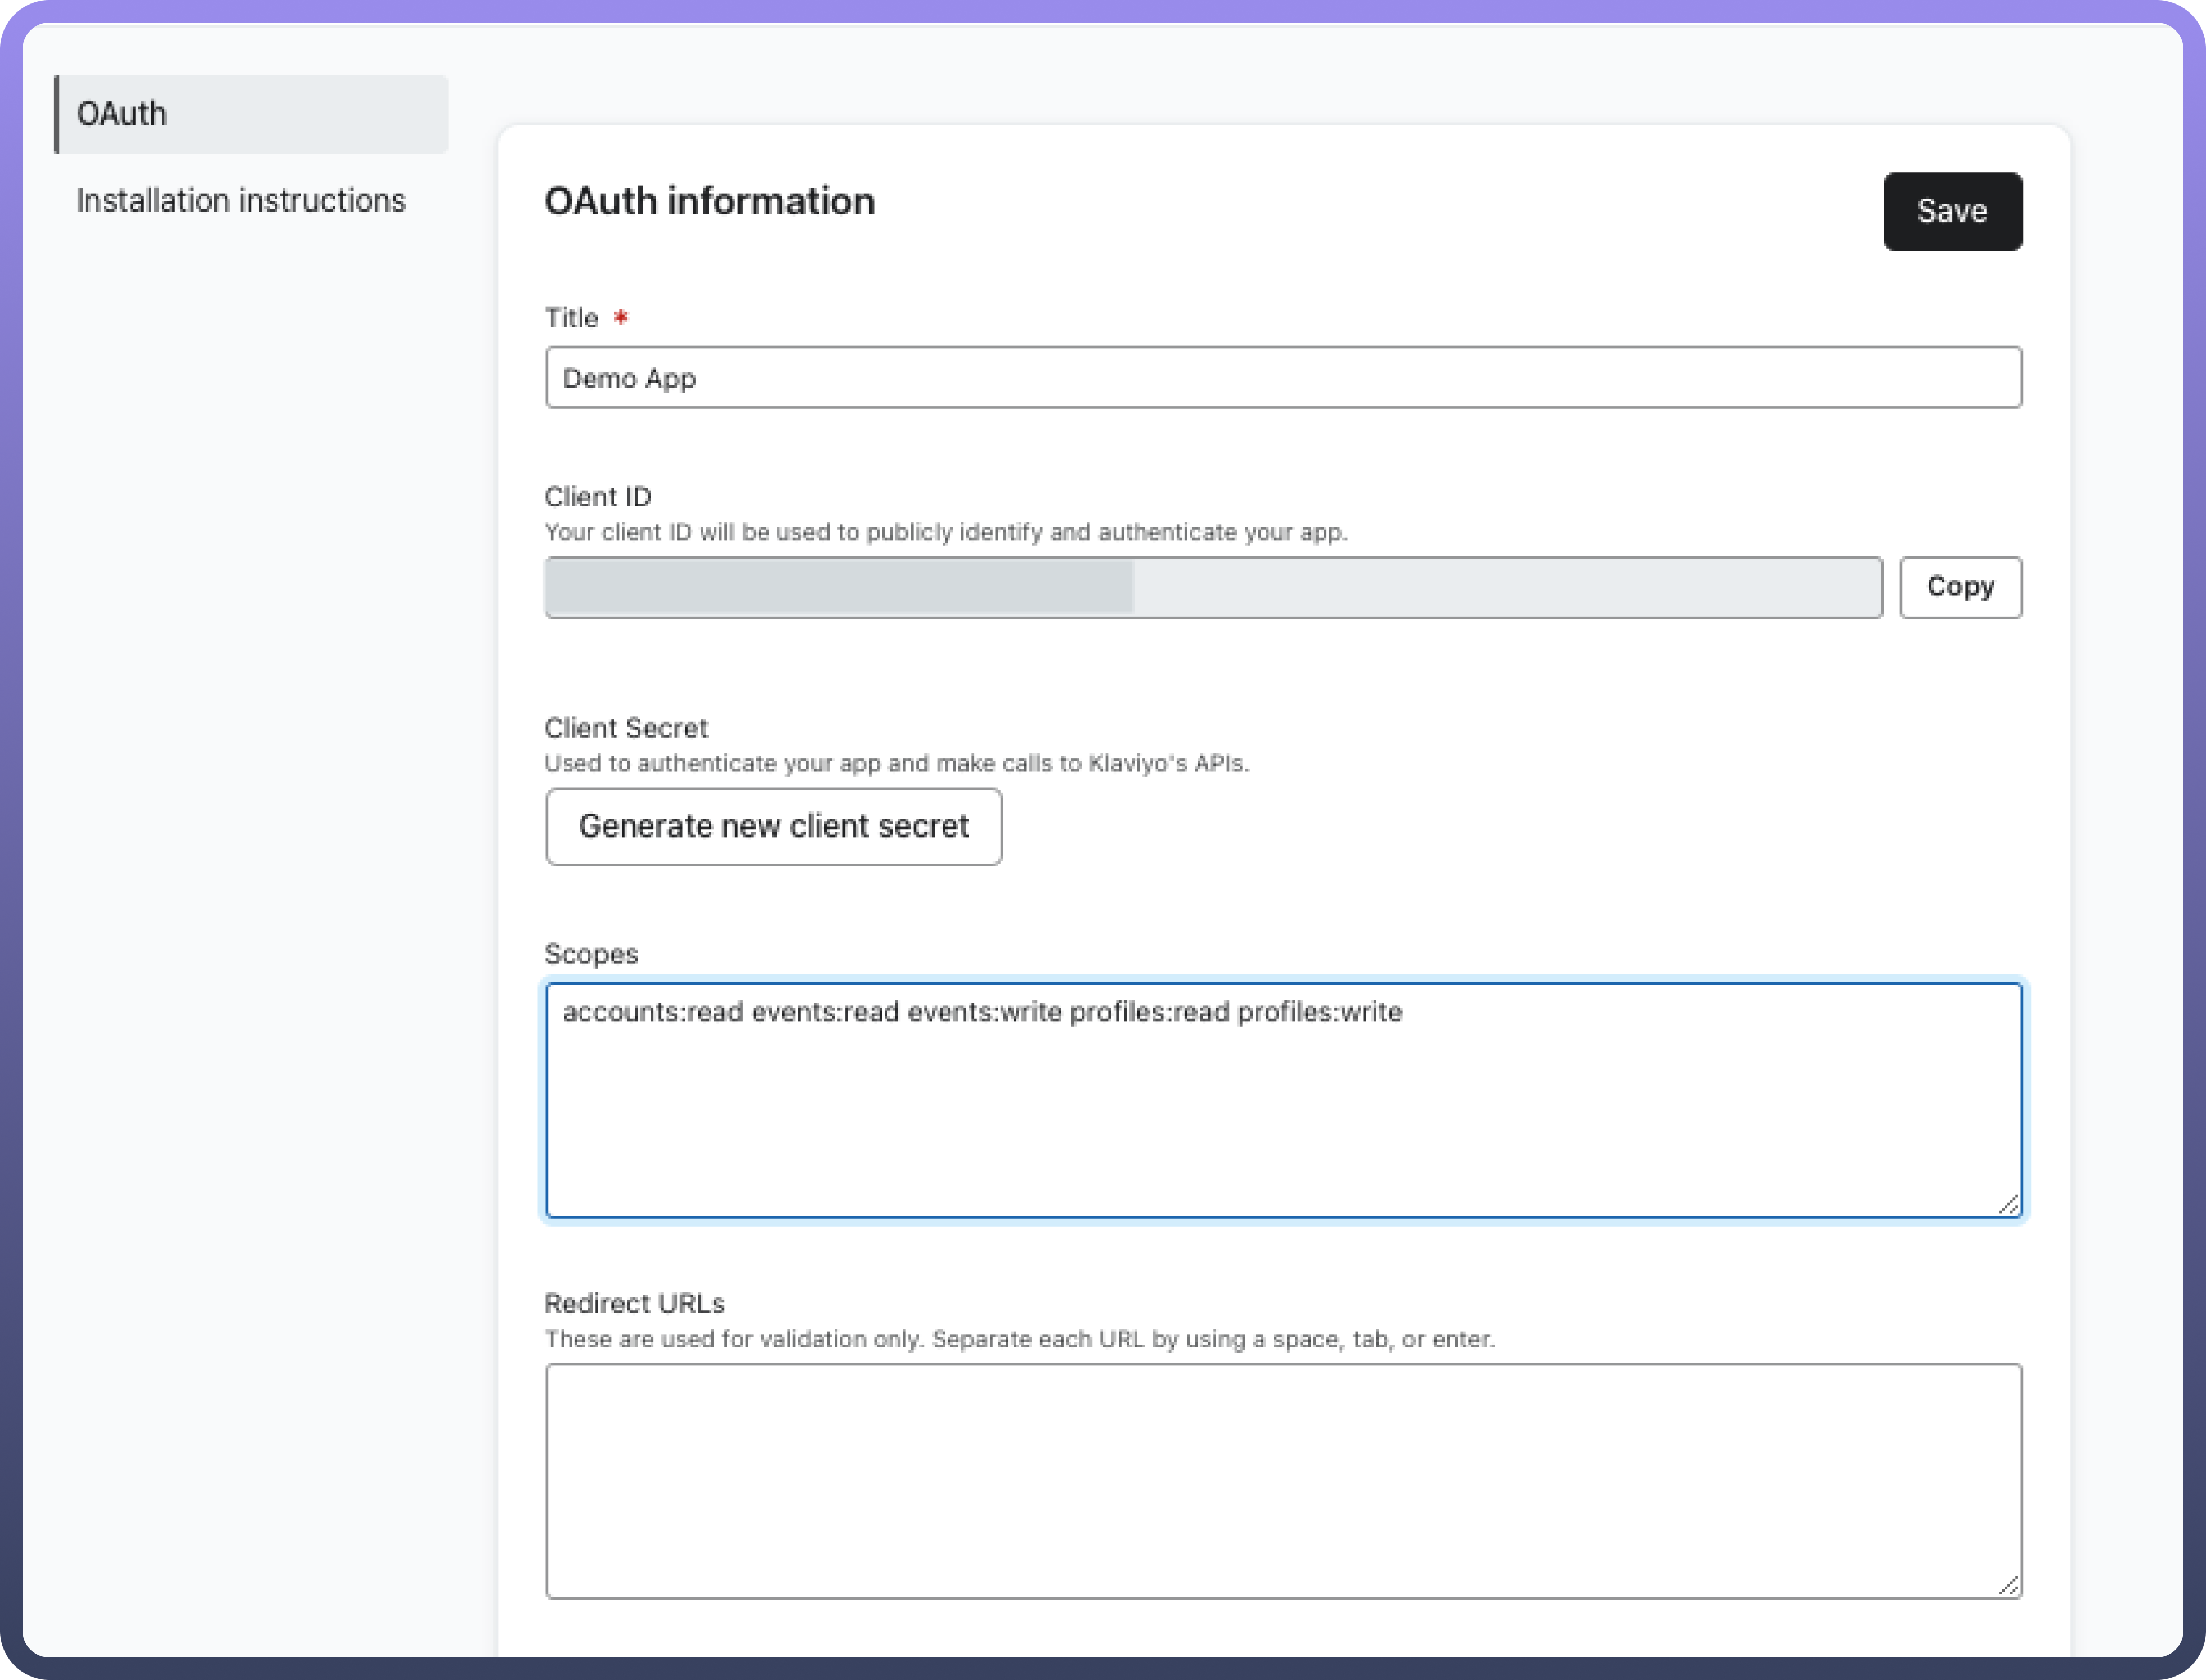
Task: Click the Client ID description text
Action: pyautogui.click(x=945, y=533)
